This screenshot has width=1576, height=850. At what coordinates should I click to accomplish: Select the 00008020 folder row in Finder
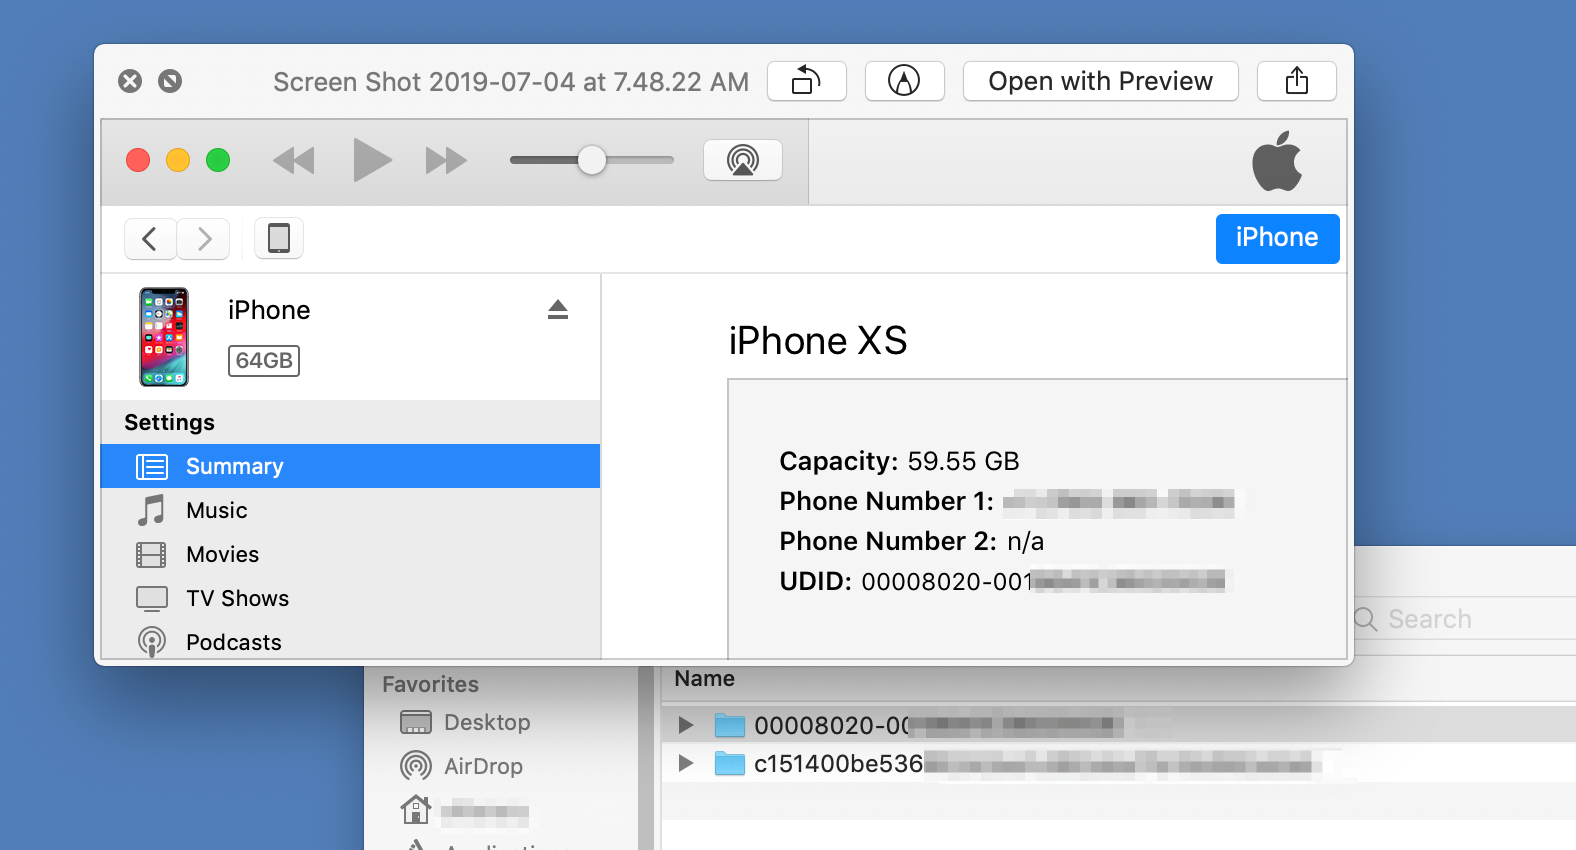click(x=1119, y=724)
